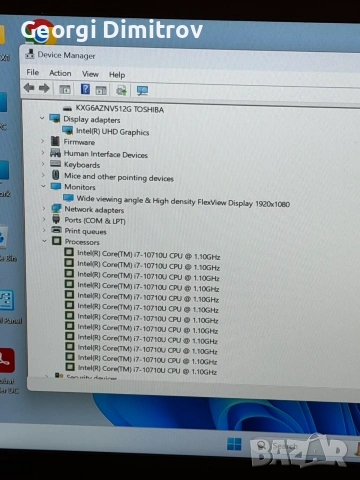Click Scan for hardware changes icon
360x480 pixels.
click(142, 91)
